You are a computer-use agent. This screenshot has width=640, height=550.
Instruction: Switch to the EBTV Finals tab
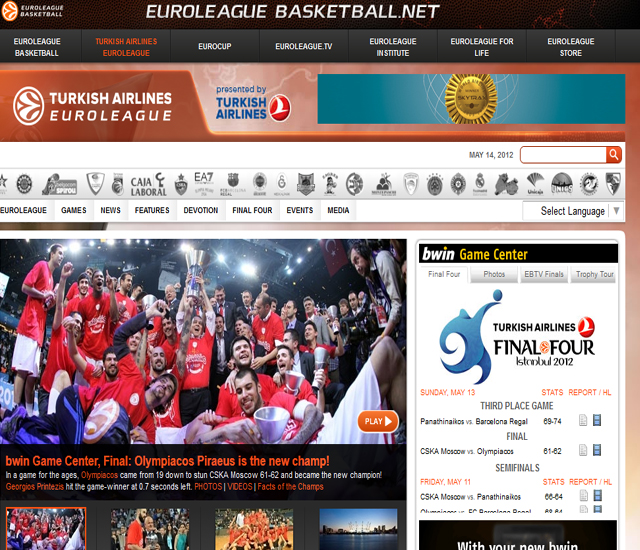tap(544, 274)
